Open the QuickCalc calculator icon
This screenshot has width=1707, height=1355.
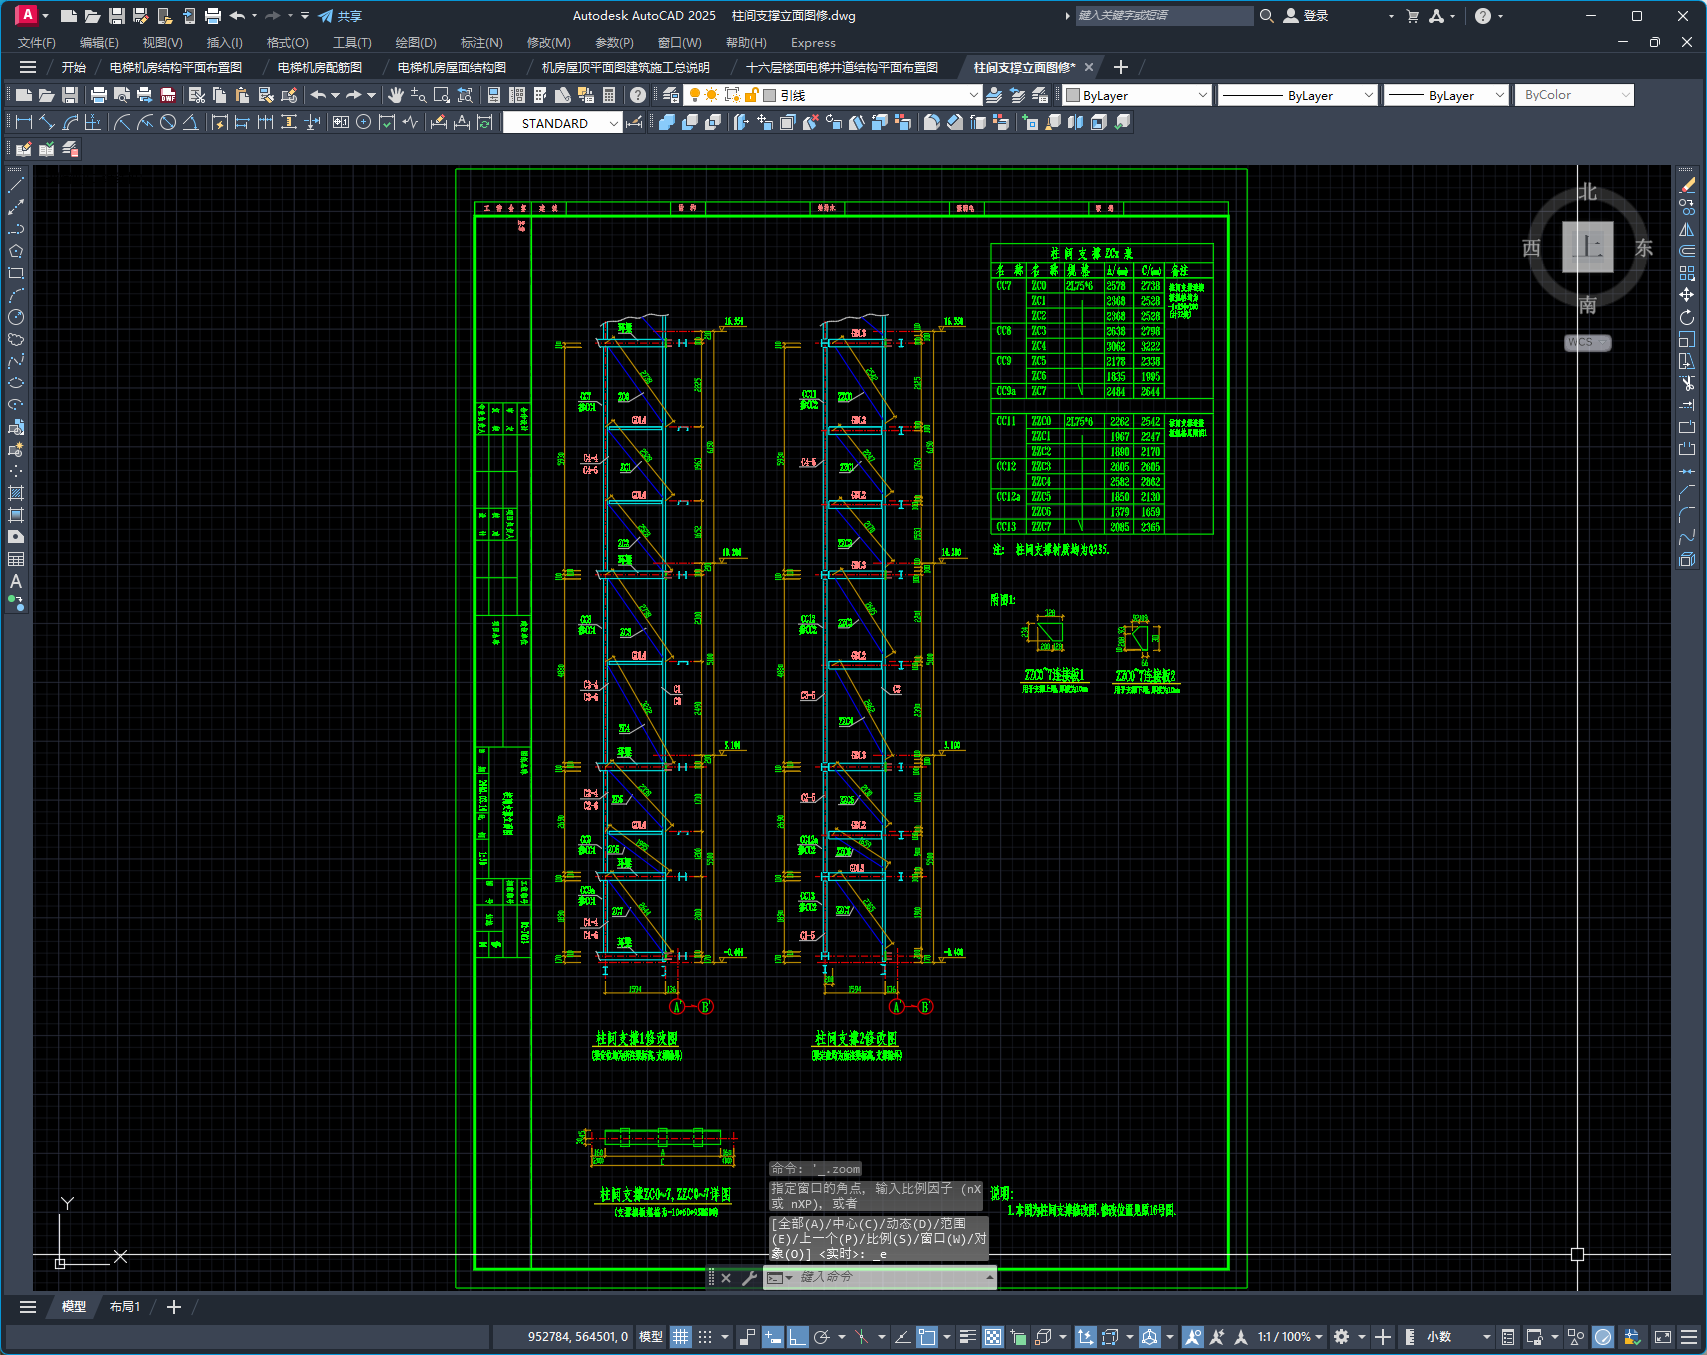(609, 95)
